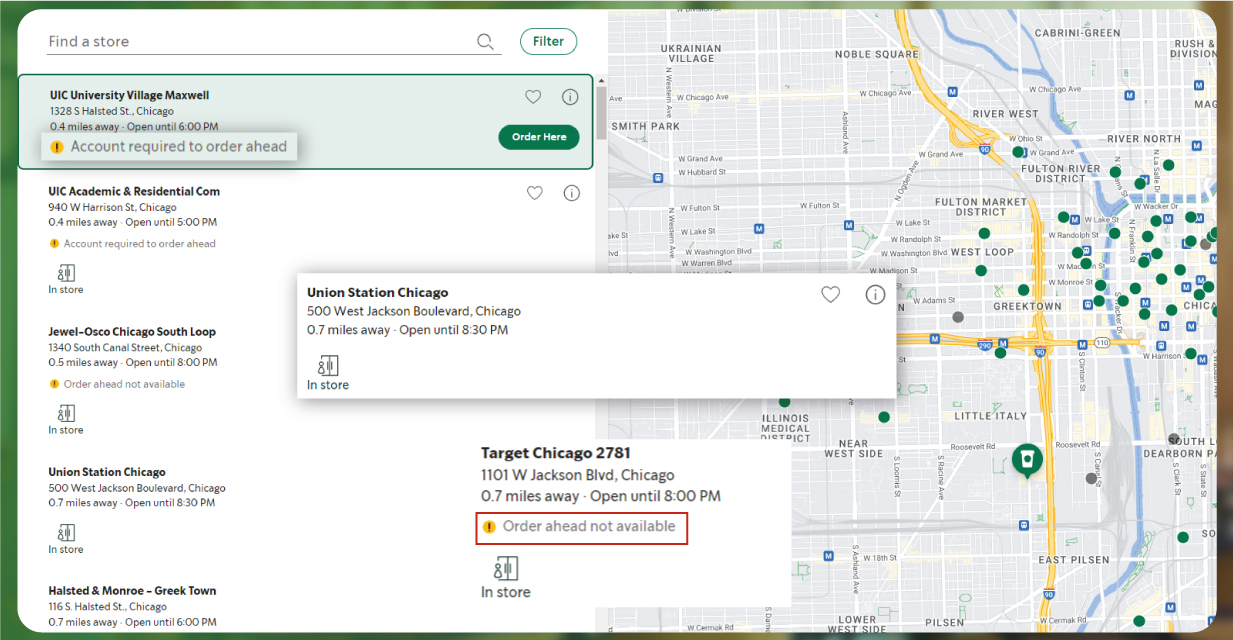Click address 1328 S Halsted St., Chicago
This screenshot has width=1233, height=640.
112,111
